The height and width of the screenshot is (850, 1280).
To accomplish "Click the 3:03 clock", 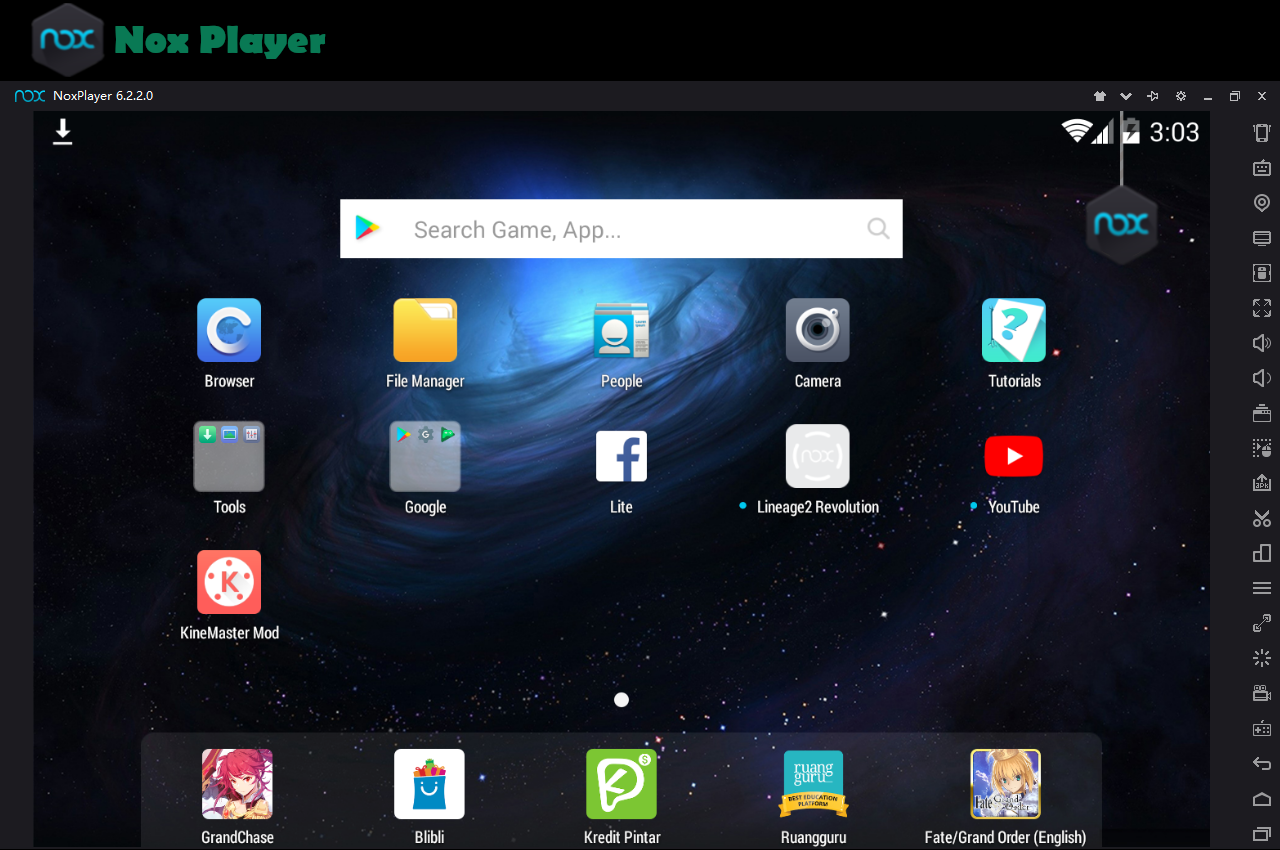I will tap(1174, 132).
